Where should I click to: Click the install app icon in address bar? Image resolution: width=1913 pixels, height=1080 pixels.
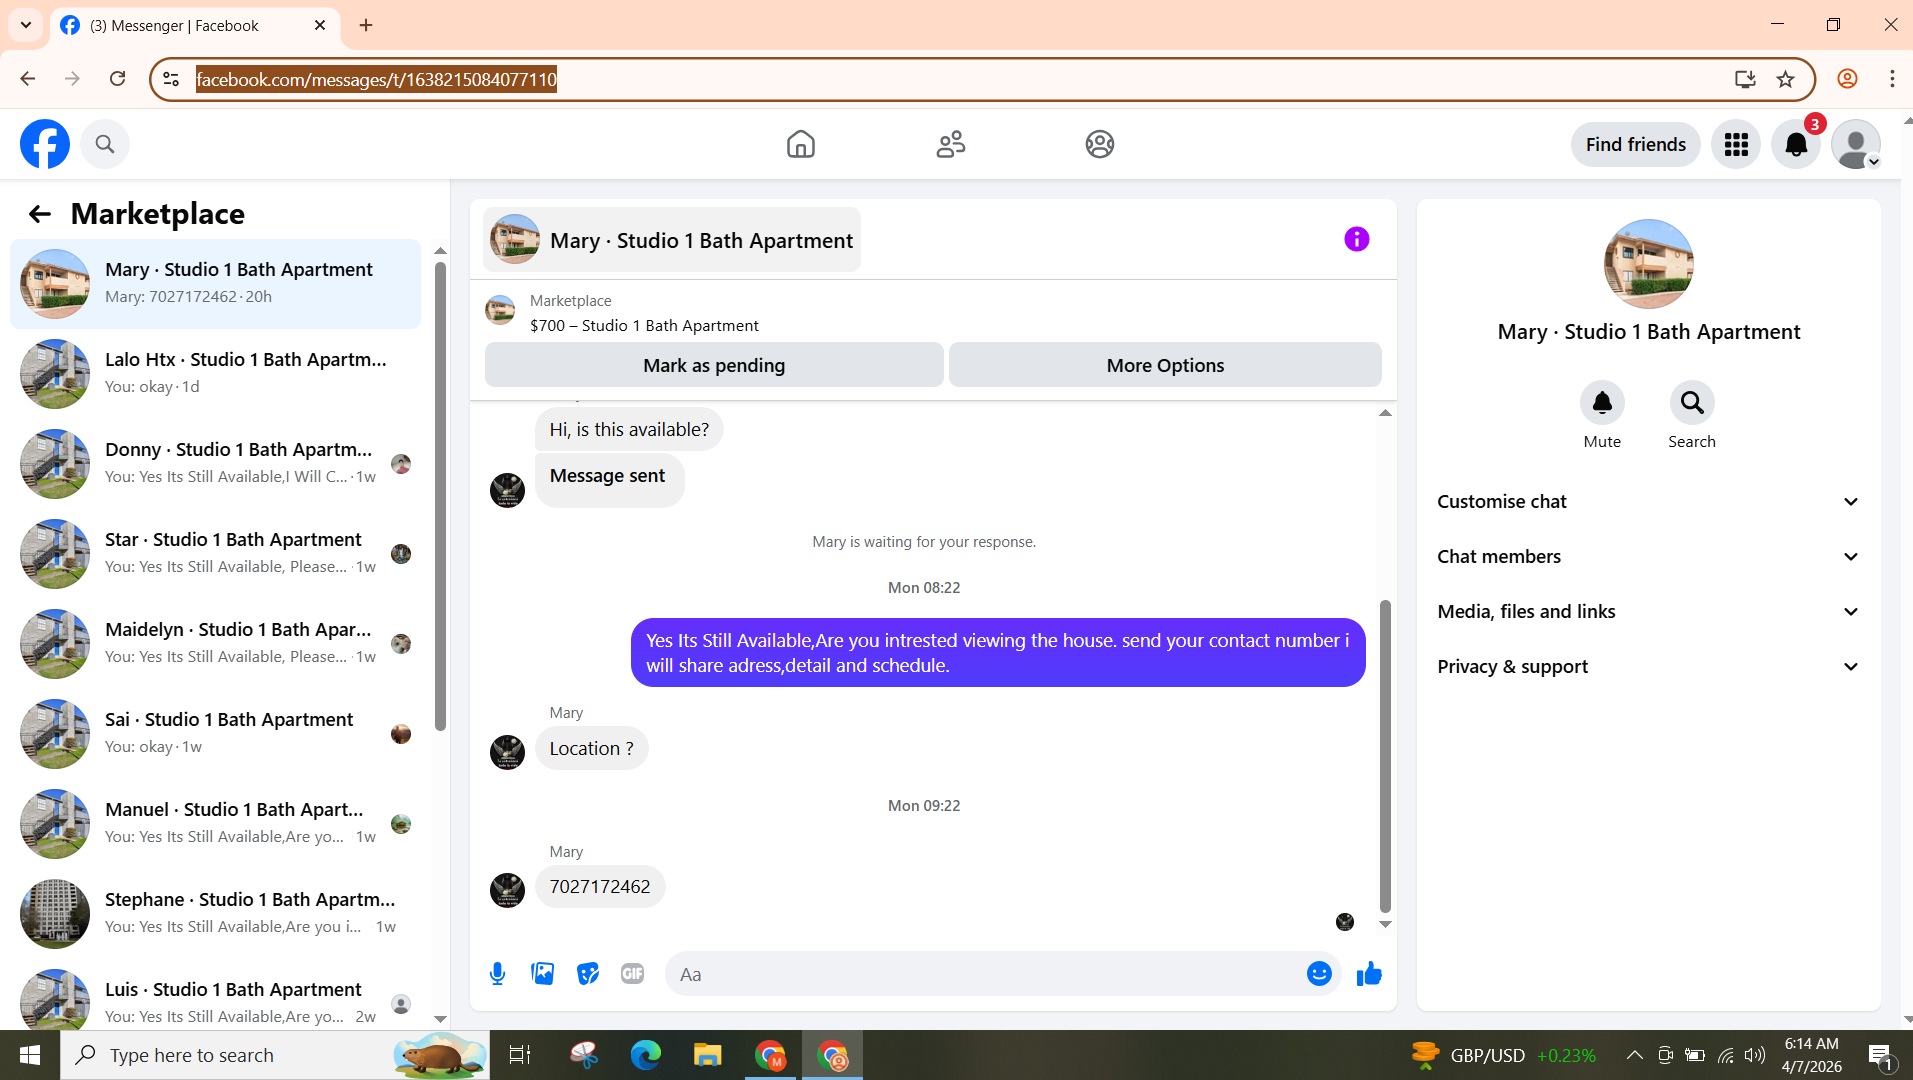click(x=1744, y=79)
